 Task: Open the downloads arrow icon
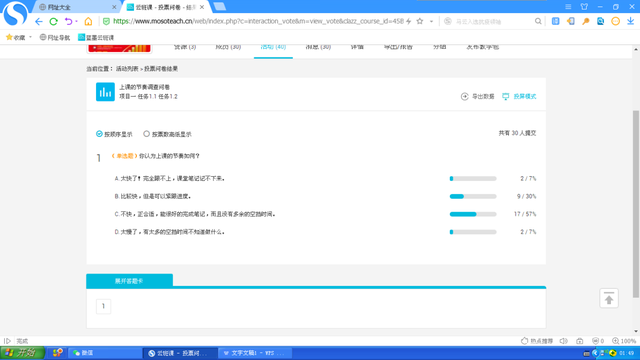(631, 21)
